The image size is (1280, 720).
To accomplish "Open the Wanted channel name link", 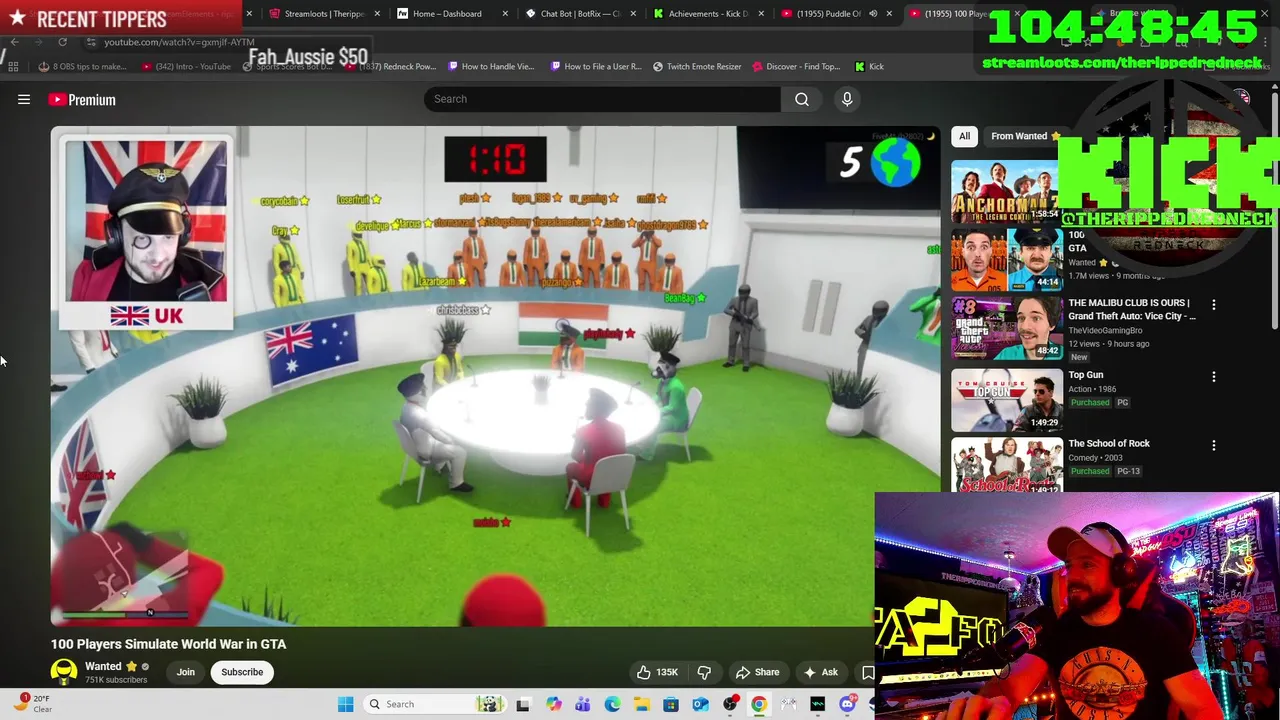I will point(103,666).
